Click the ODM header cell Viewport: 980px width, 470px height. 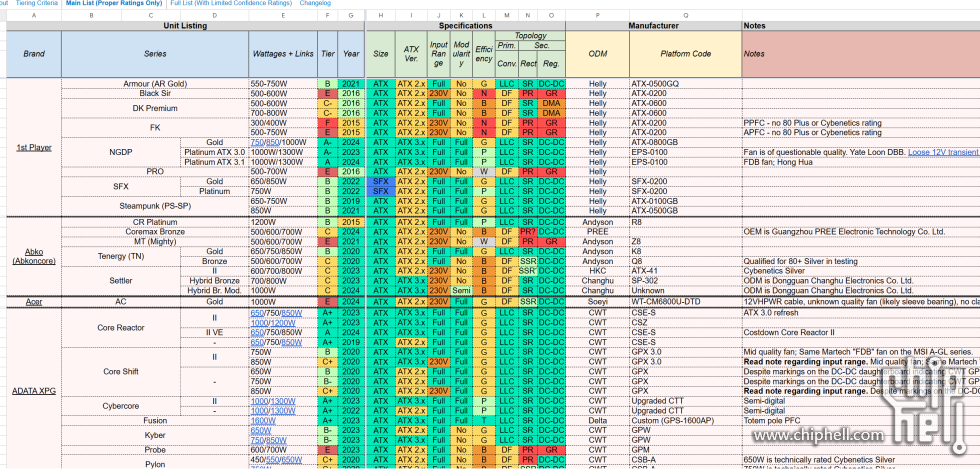[x=598, y=54]
